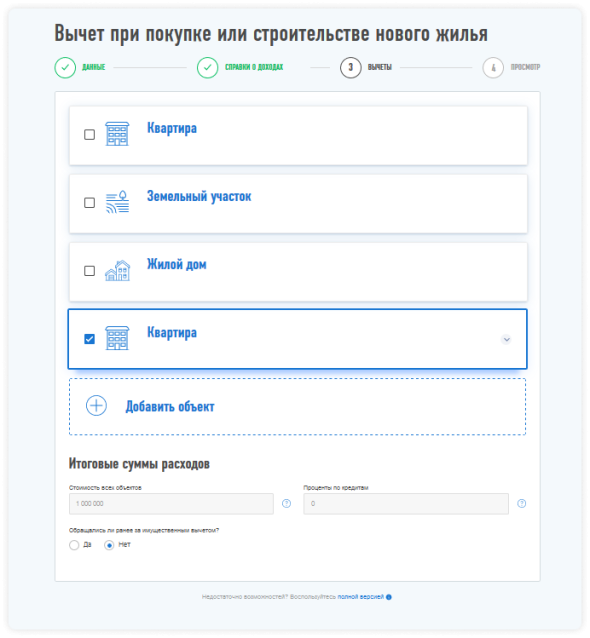The height and width of the screenshot is (638, 590).
Task: Open help icon beside Стоимость всех объектов
Action: [286, 504]
